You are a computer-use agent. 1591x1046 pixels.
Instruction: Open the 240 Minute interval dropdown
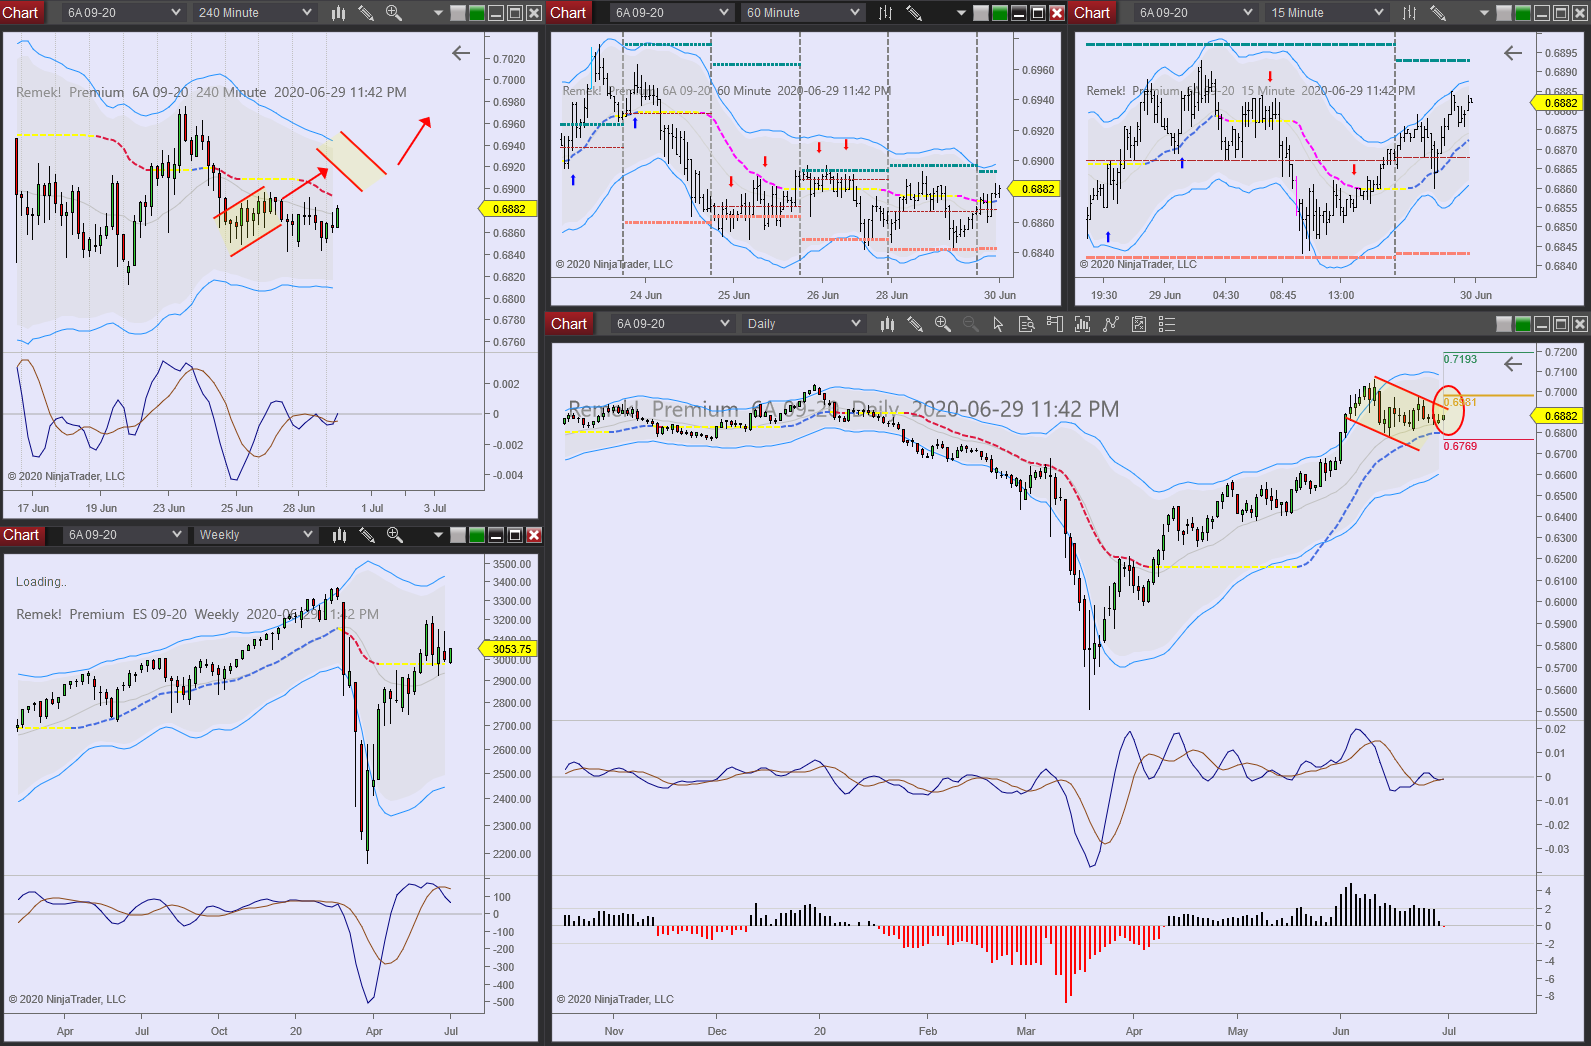click(x=255, y=13)
